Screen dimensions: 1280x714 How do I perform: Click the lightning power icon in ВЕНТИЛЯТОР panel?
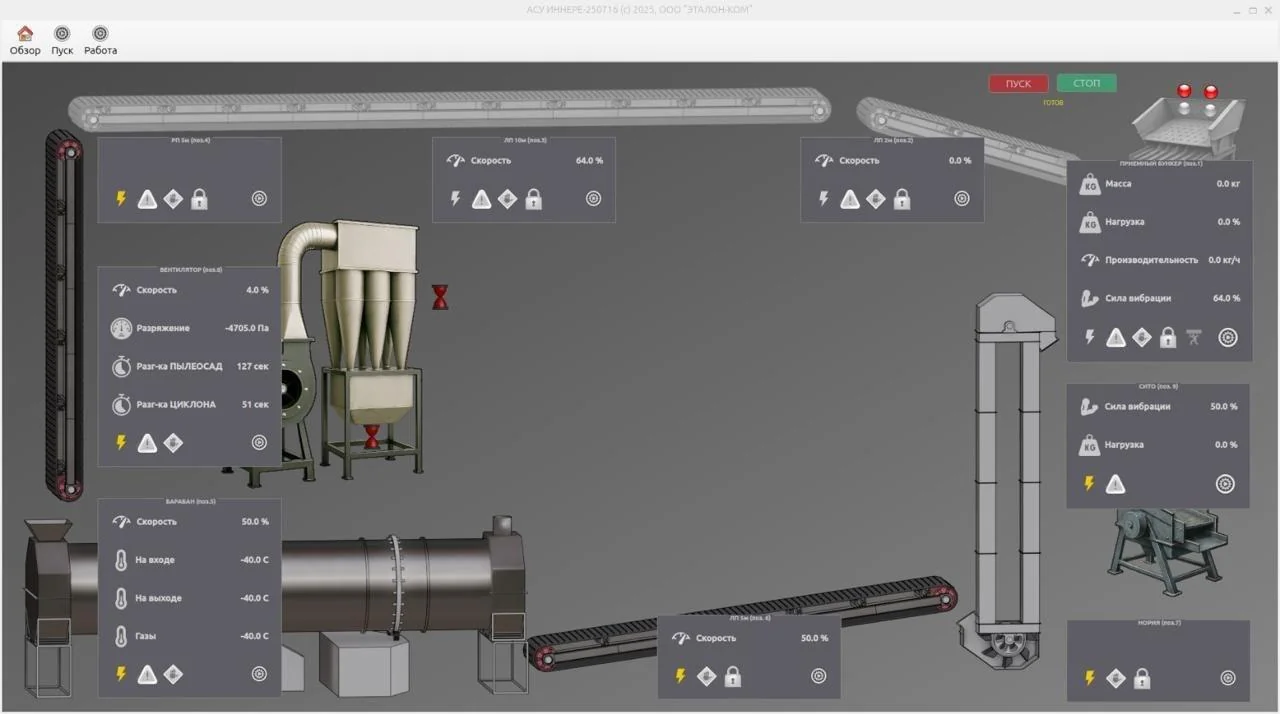[x=121, y=443]
